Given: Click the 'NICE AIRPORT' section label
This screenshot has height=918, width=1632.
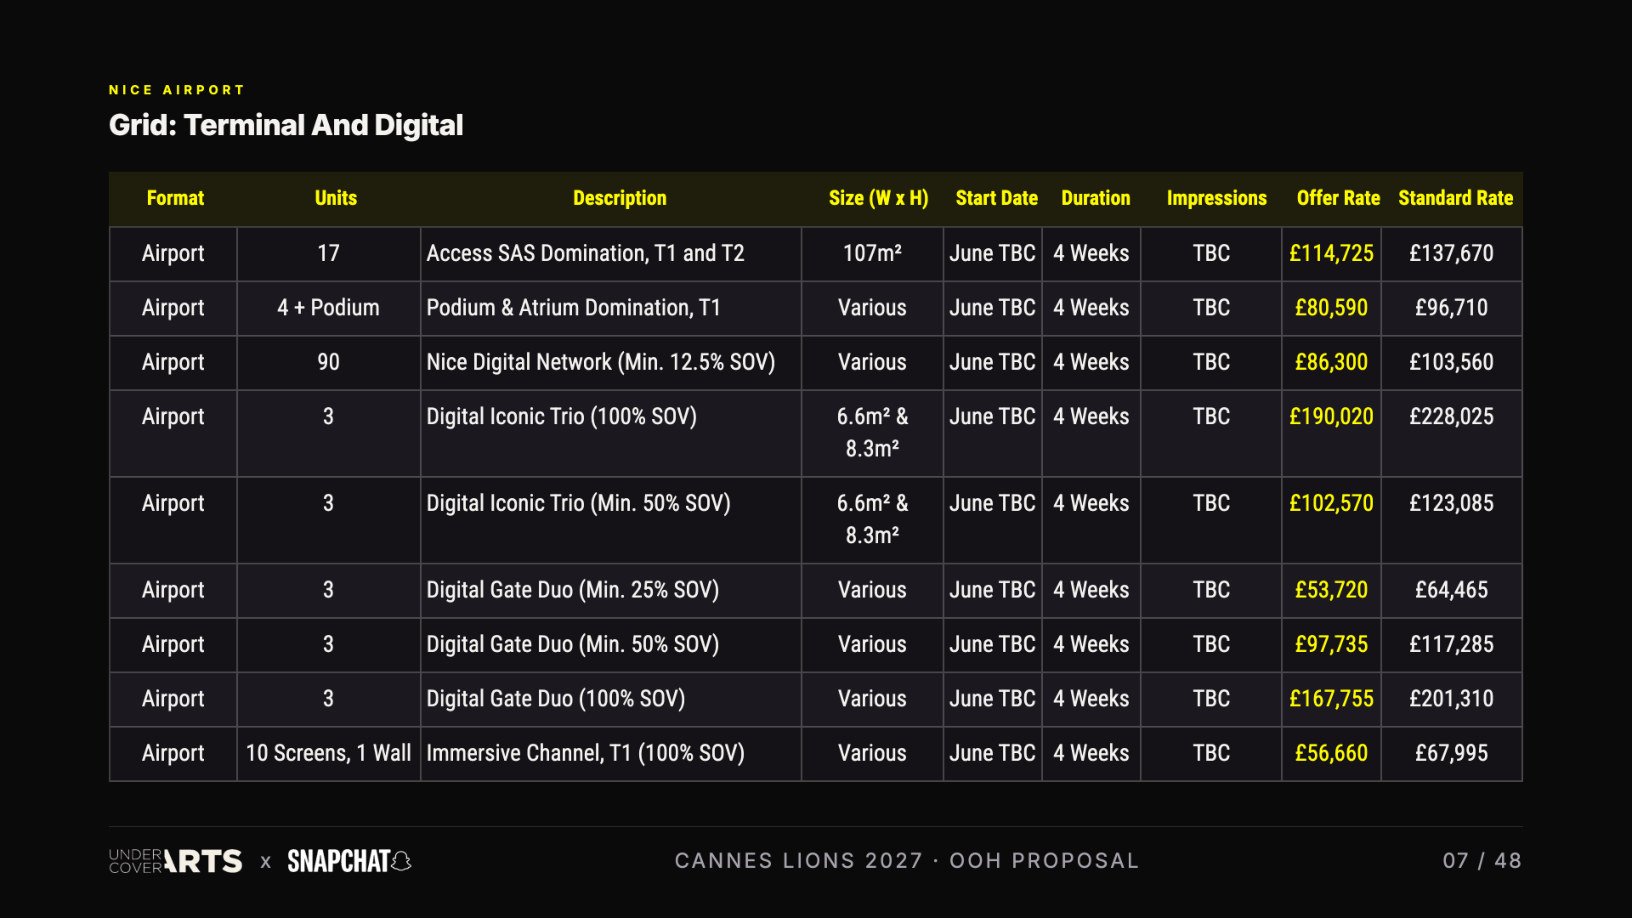Looking at the screenshot, I should [x=177, y=90].
